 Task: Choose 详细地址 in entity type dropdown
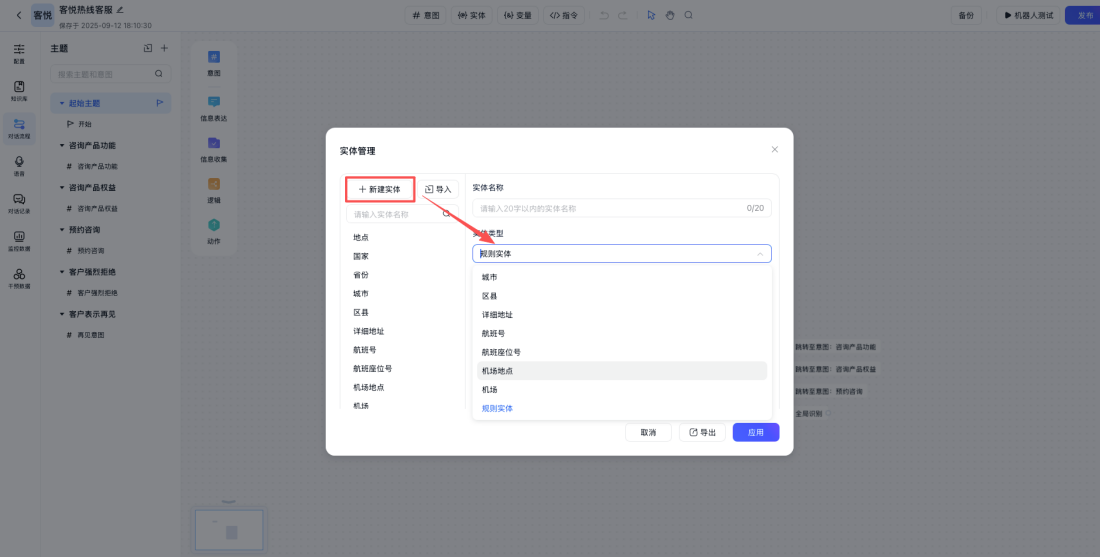point(622,314)
